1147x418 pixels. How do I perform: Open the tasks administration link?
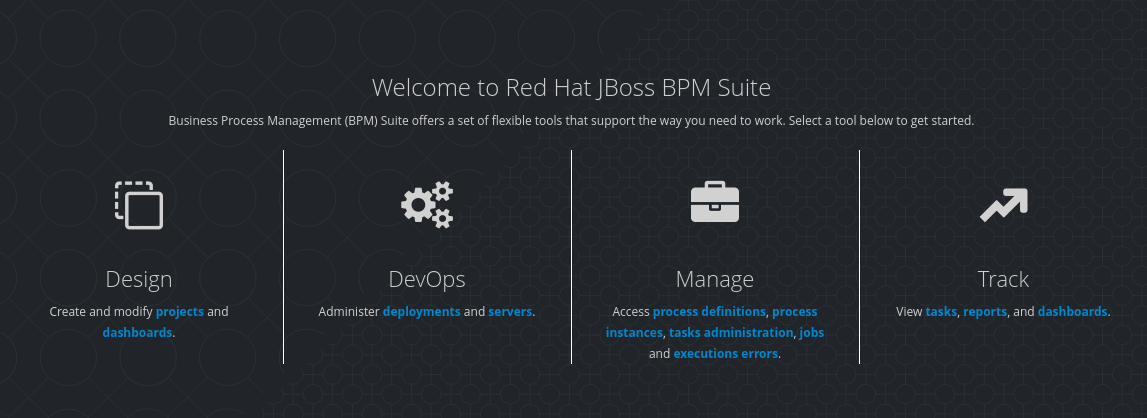pos(731,332)
